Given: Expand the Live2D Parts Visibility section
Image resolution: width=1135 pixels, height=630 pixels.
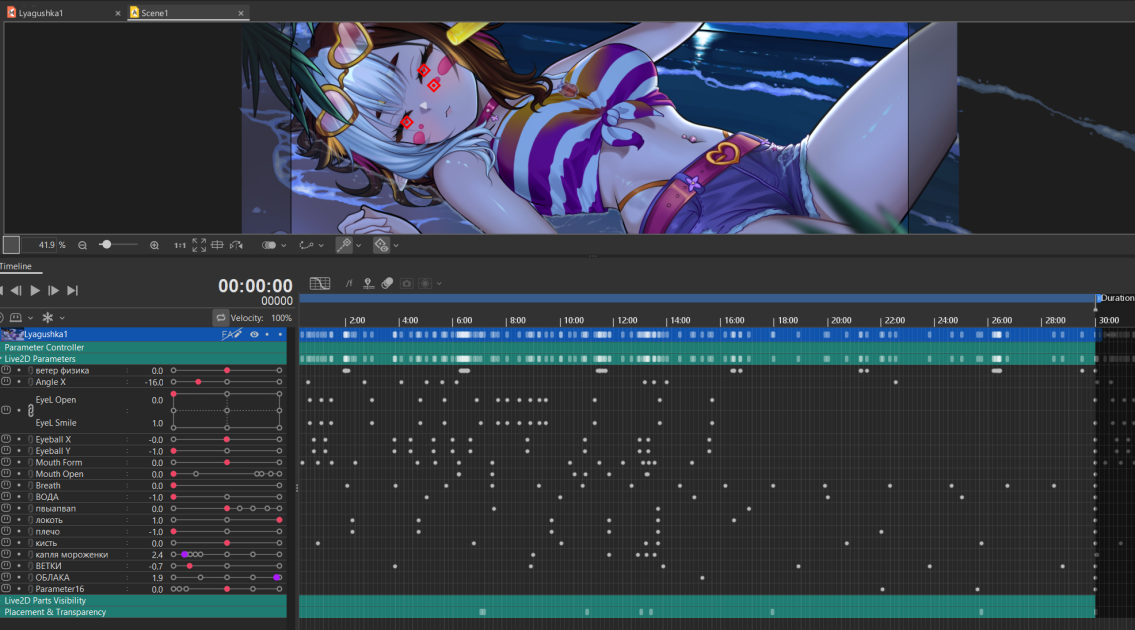Looking at the screenshot, I should click(x=143, y=601).
